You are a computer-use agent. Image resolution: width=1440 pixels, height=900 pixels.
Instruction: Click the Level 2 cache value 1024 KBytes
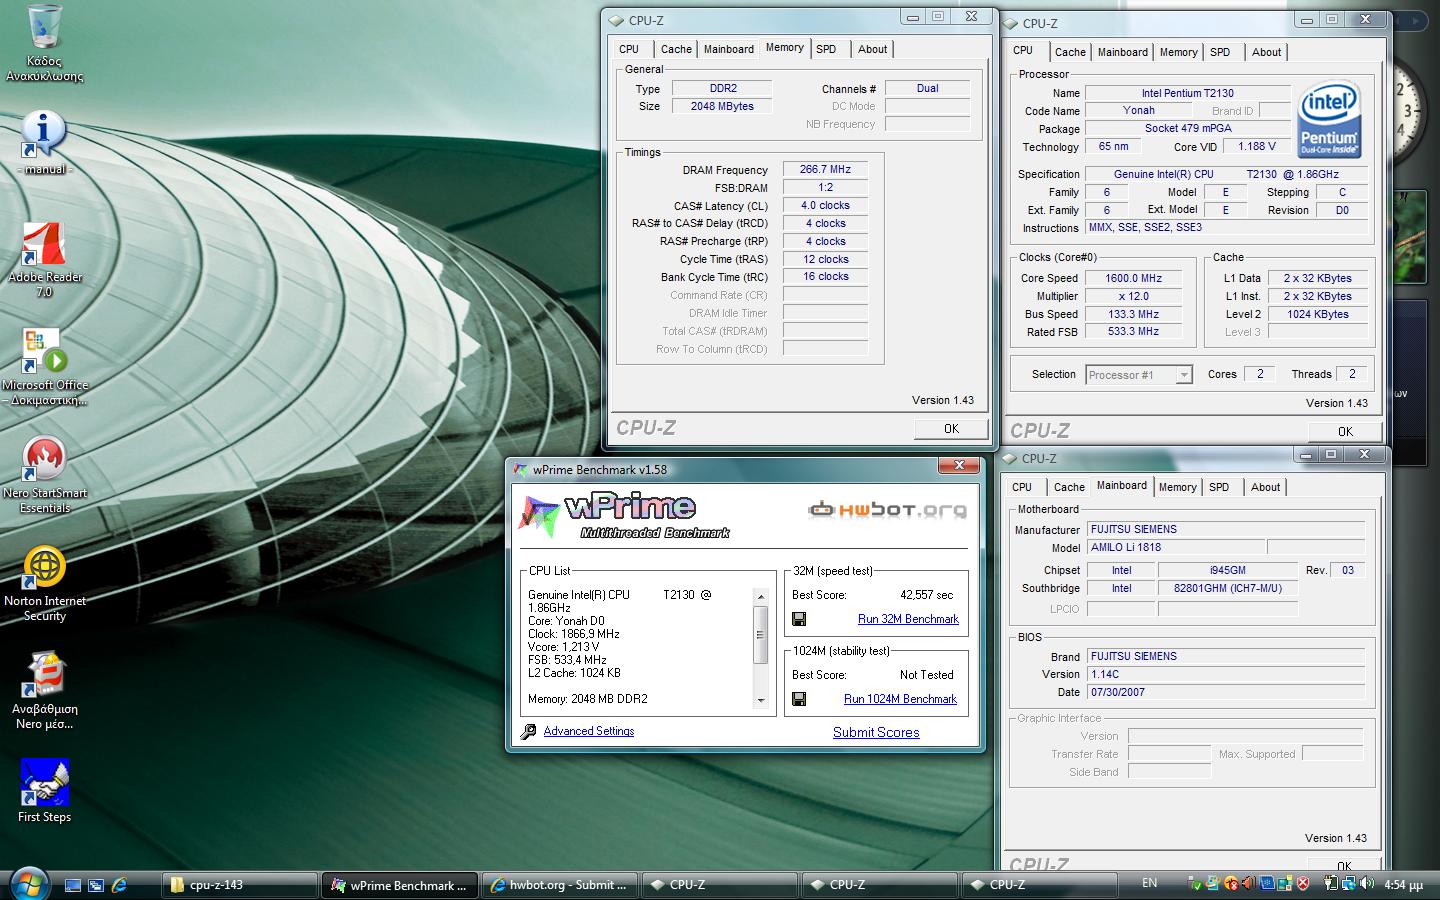(1317, 314)
